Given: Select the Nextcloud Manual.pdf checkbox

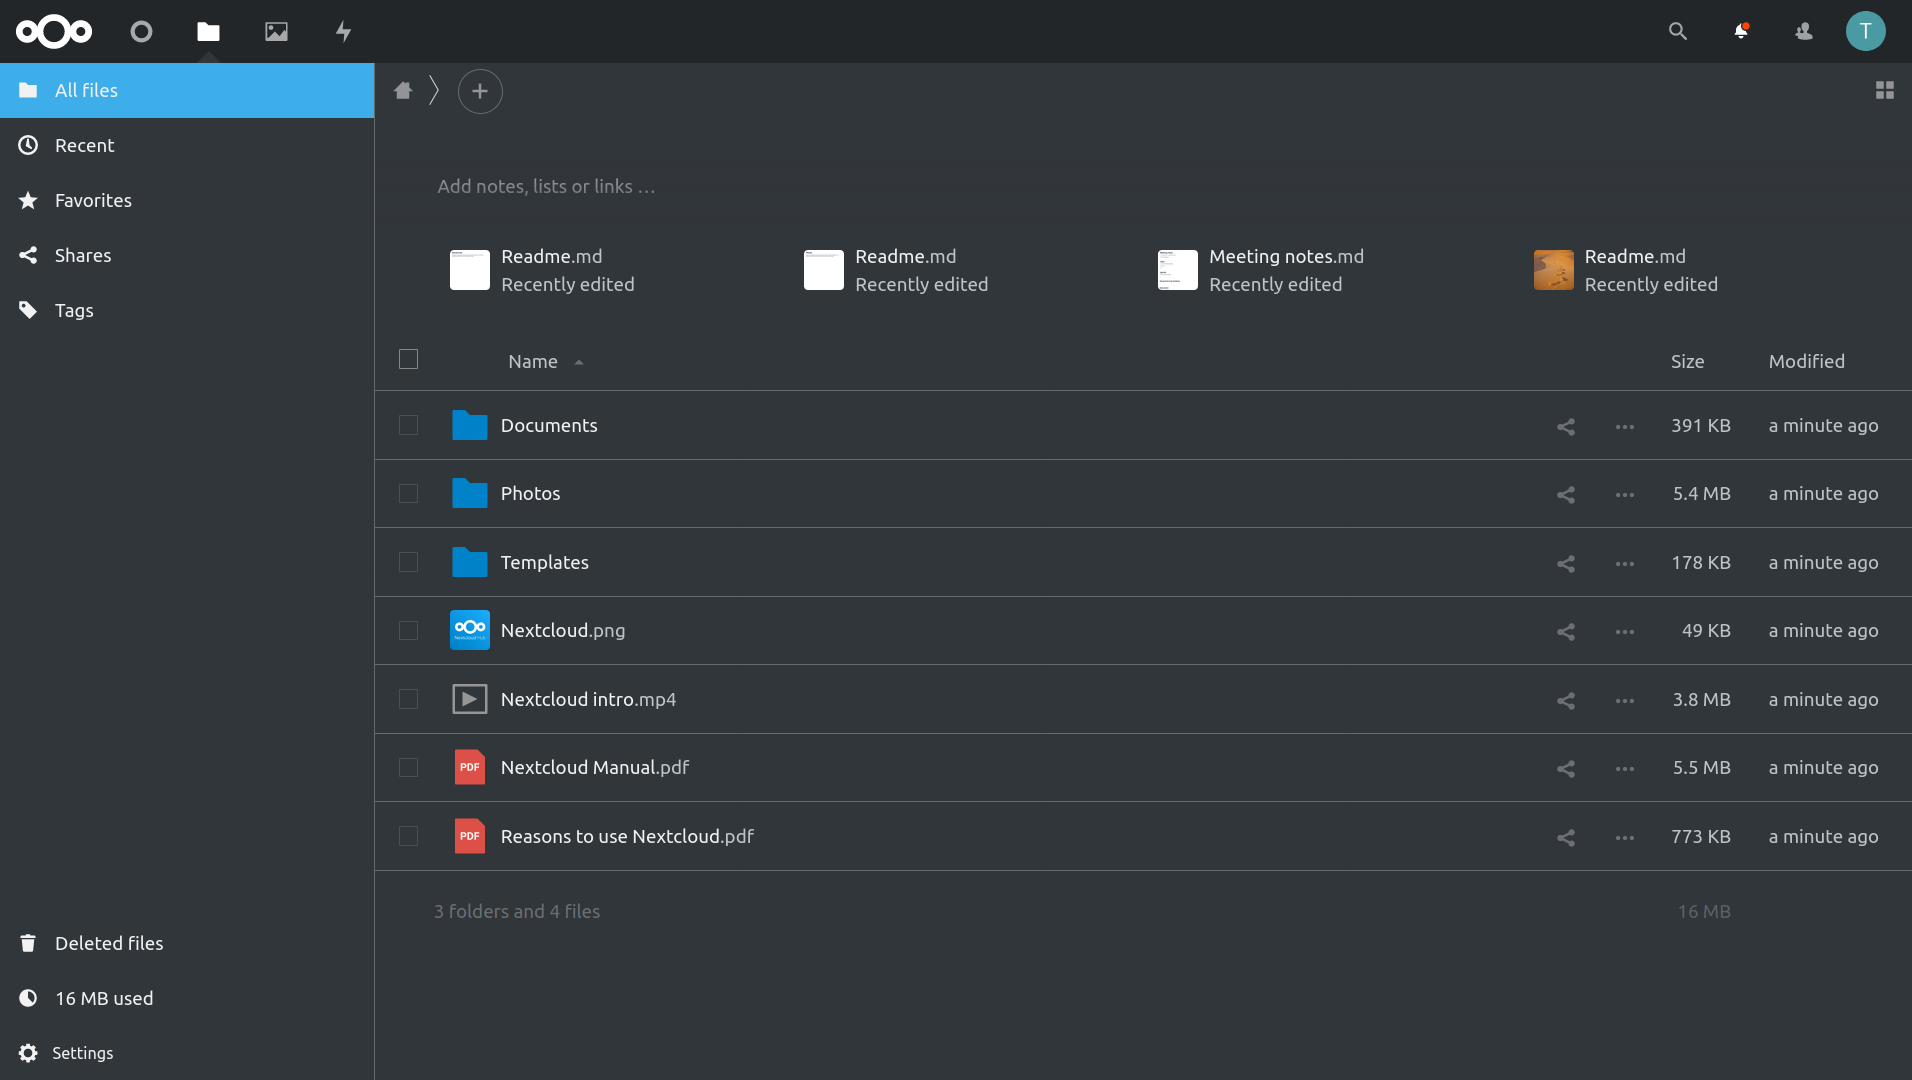Looking at the screenshot, I should tap(408, 767).
